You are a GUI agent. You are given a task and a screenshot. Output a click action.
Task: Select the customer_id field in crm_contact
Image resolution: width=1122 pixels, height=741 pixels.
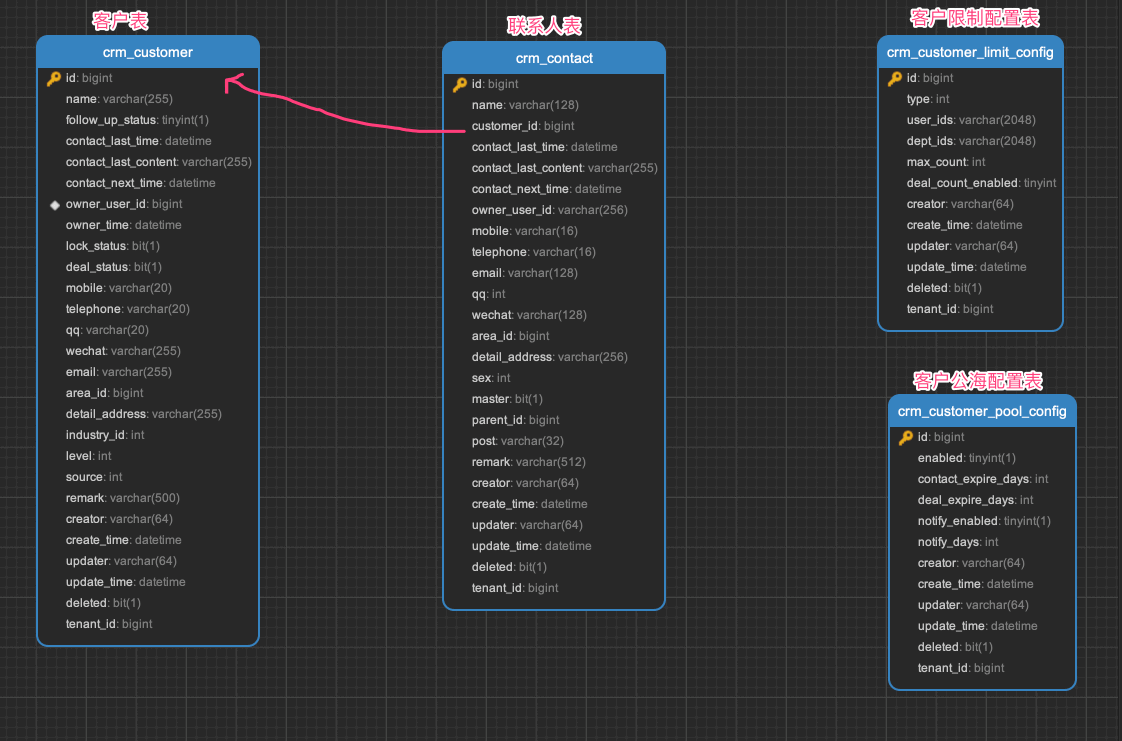pyautogui.click(x=507, y=126)
